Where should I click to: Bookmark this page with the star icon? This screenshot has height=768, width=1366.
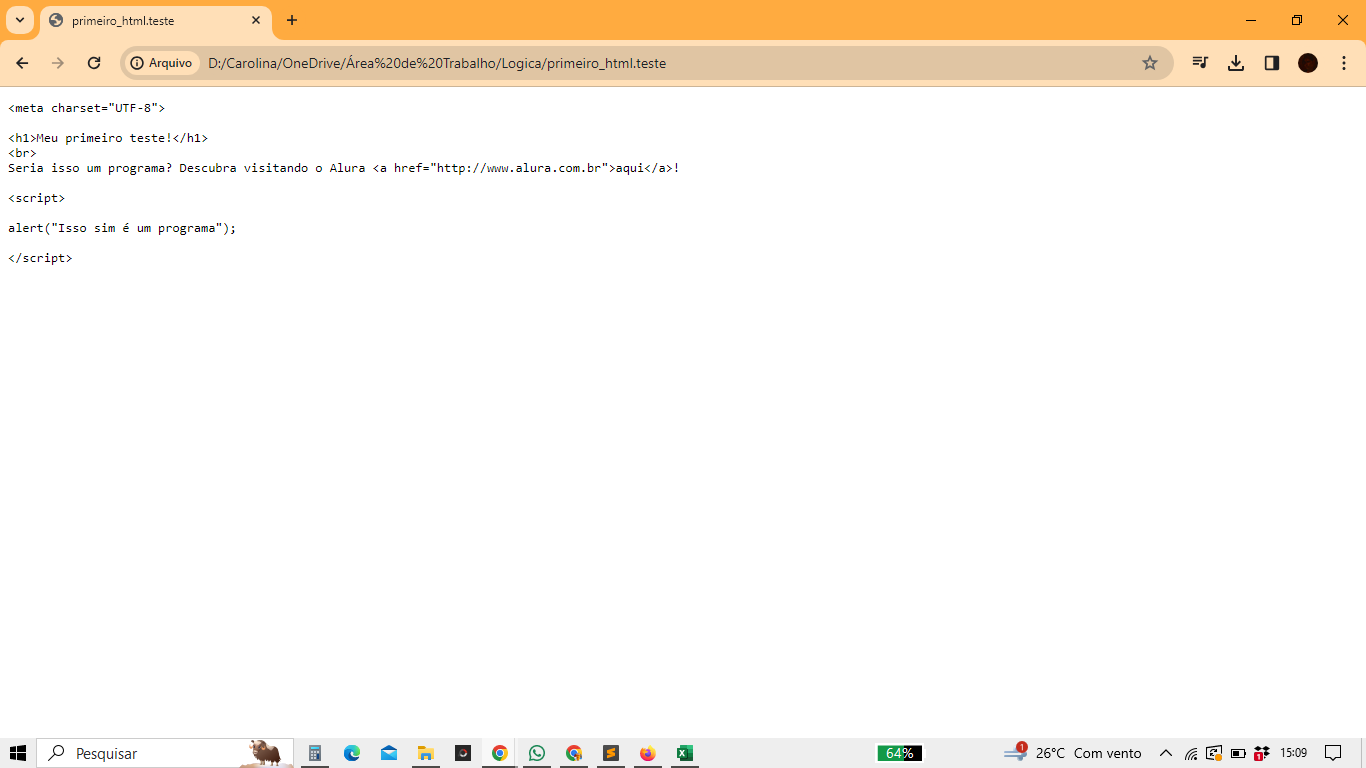point(1150,63)
